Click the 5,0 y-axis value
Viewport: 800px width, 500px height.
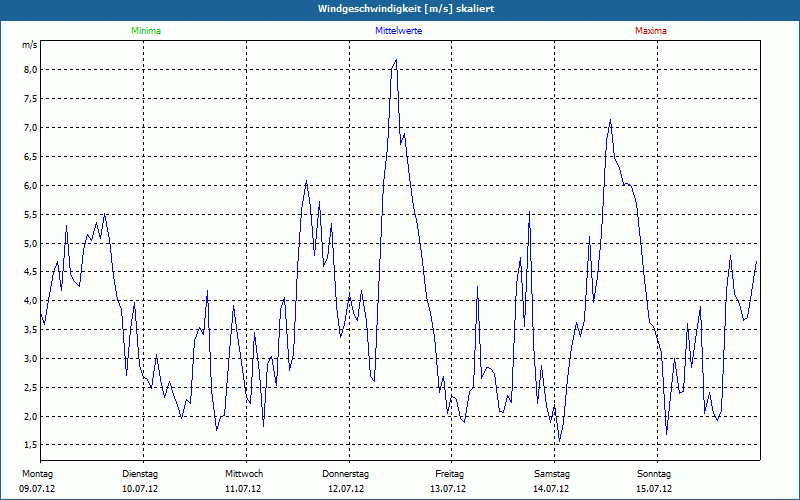pyautogui.click(x=31, y=243)
